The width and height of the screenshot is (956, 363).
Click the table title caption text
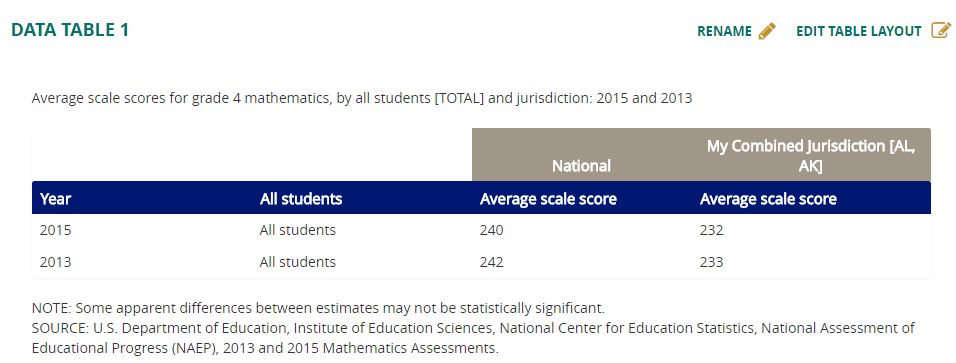362,98
